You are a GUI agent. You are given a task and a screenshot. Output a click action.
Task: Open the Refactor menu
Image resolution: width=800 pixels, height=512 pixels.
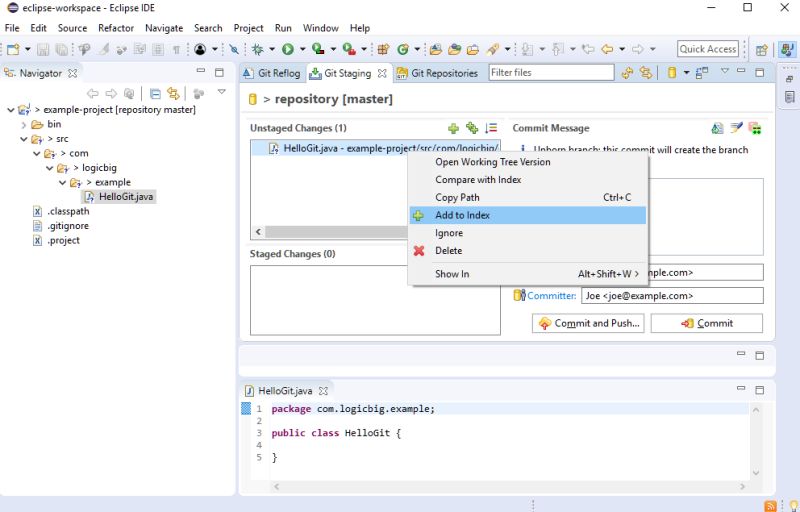tap(116, 28)
